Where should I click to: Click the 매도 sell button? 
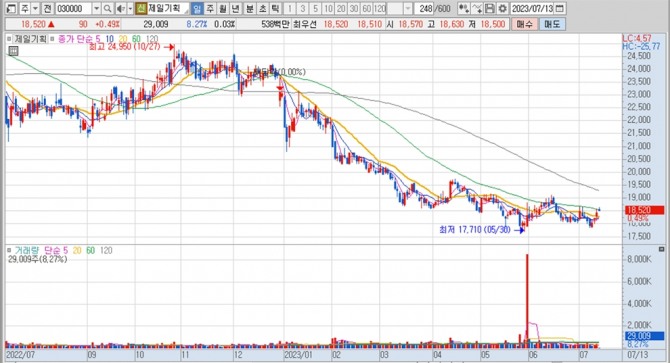coord(552,24)
